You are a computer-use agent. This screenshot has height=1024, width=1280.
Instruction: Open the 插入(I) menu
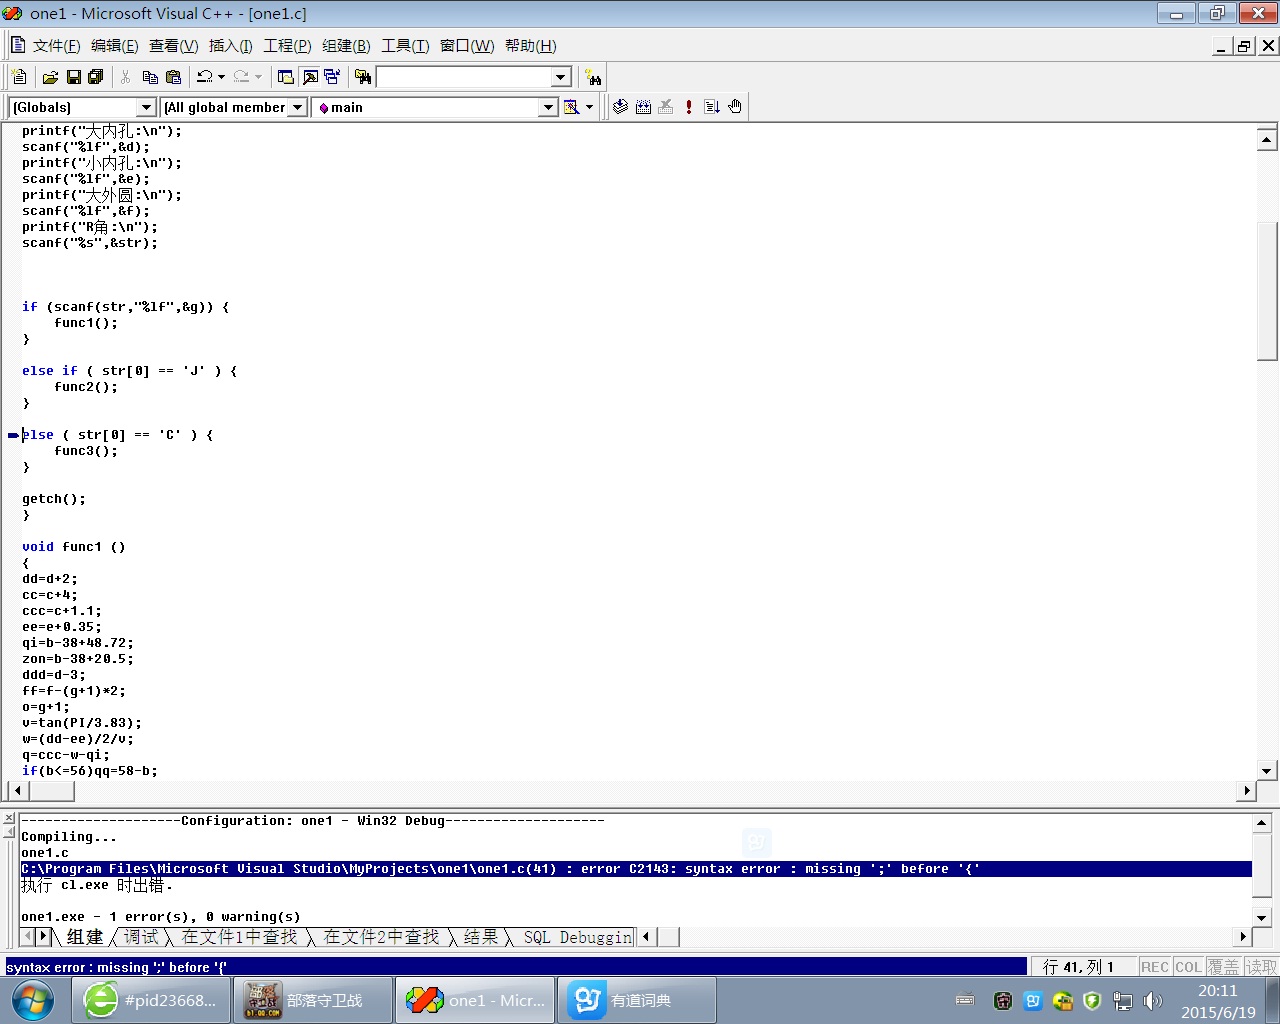point(230,46)
